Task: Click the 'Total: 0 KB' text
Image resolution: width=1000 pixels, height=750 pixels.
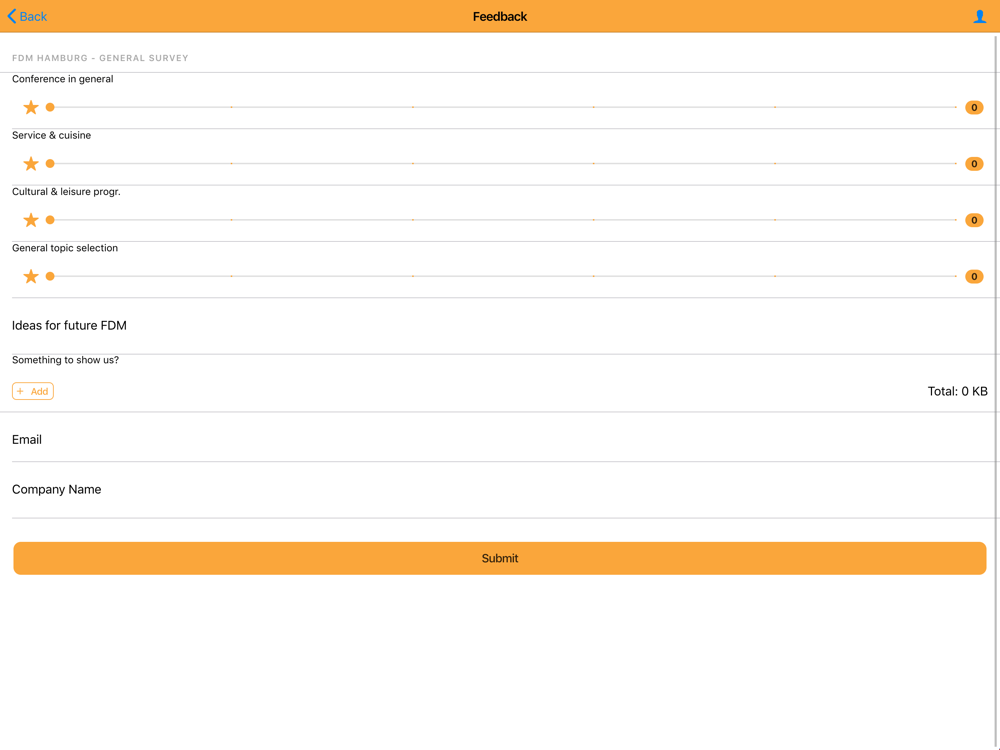Action: 957,391
